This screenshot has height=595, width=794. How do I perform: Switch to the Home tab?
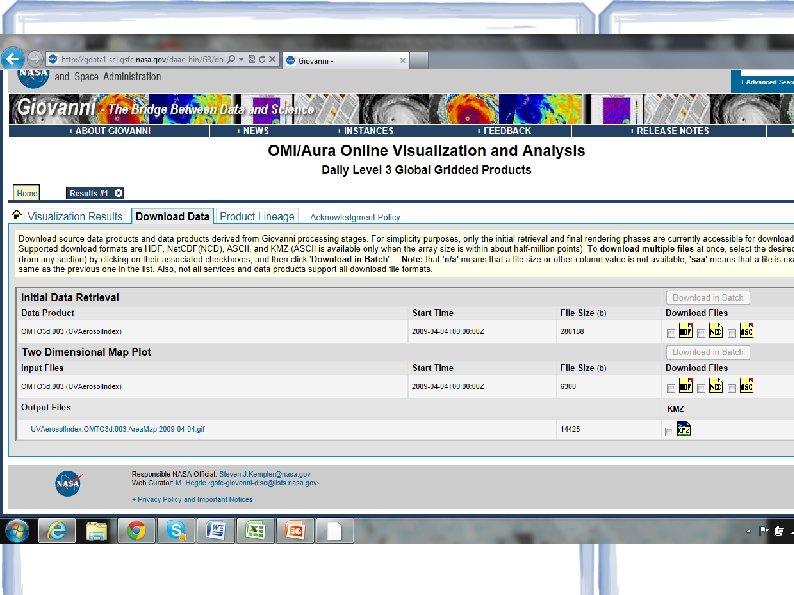(26, 193)
